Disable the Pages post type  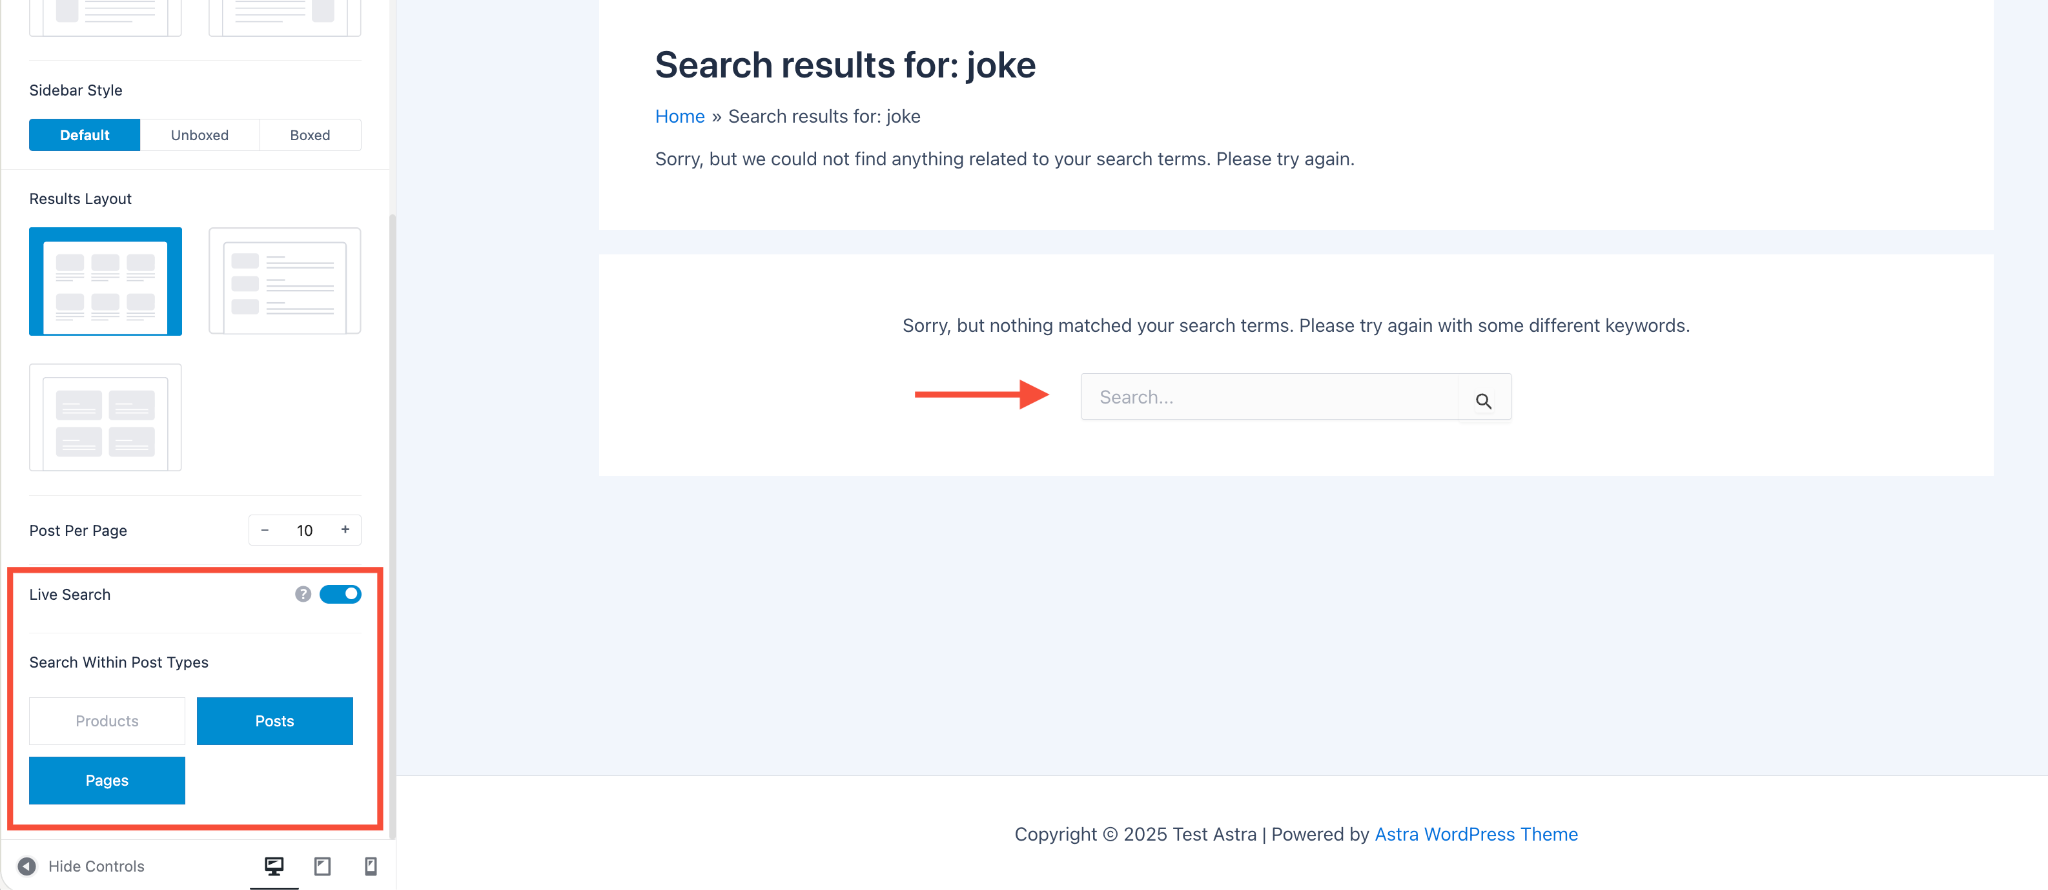tap(106, 780)
